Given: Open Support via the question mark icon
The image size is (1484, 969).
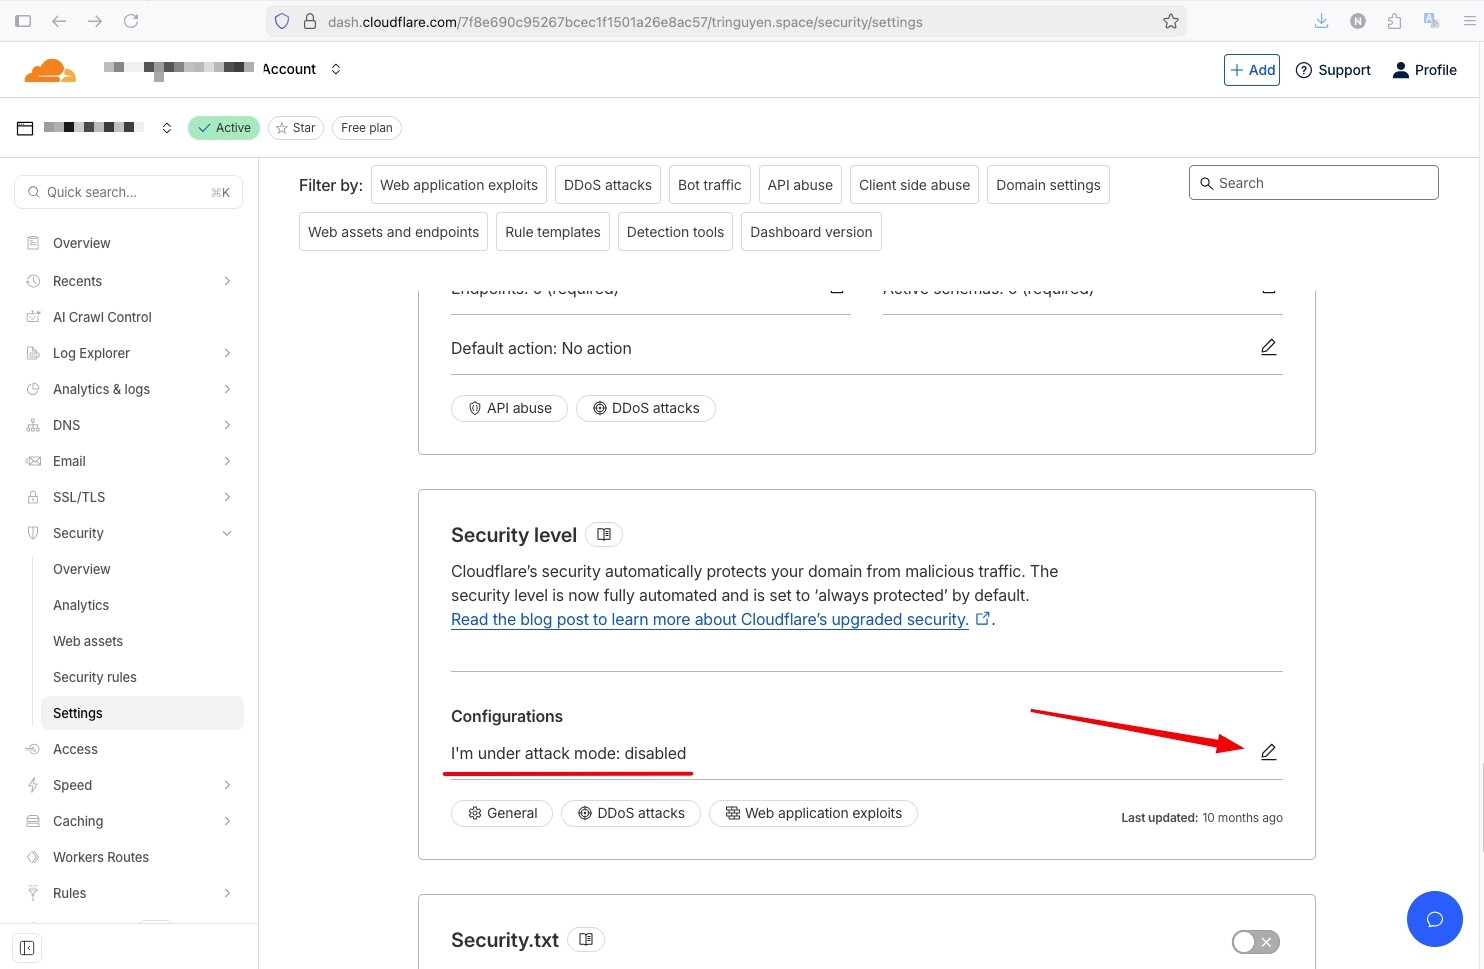Looking at the screenshot, I should click(1303, 69).
